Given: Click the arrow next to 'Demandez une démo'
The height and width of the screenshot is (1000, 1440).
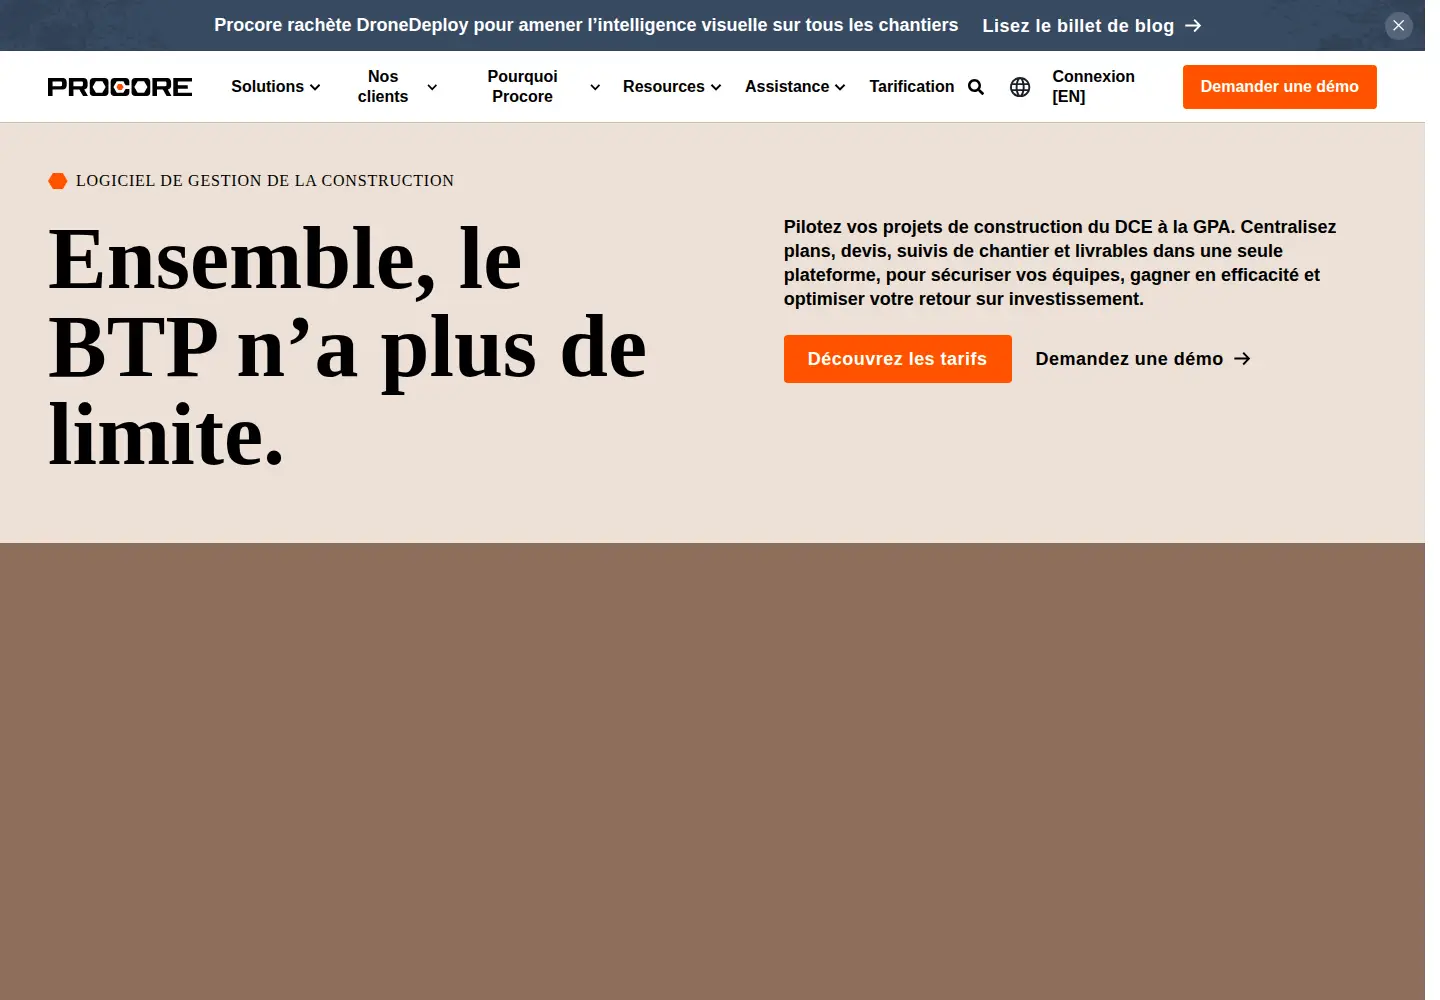Looking at the screenshot, I should click(1242, 359).
